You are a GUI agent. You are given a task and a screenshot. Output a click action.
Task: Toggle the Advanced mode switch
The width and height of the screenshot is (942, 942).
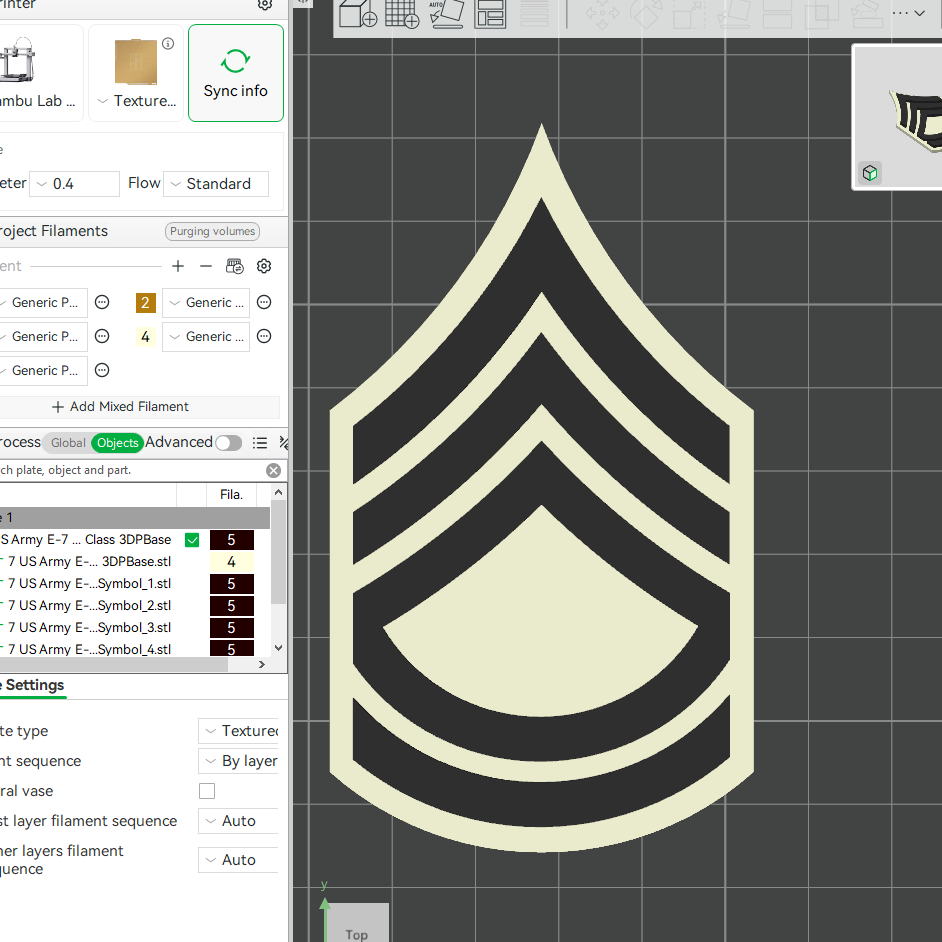(x=228, y=443)
